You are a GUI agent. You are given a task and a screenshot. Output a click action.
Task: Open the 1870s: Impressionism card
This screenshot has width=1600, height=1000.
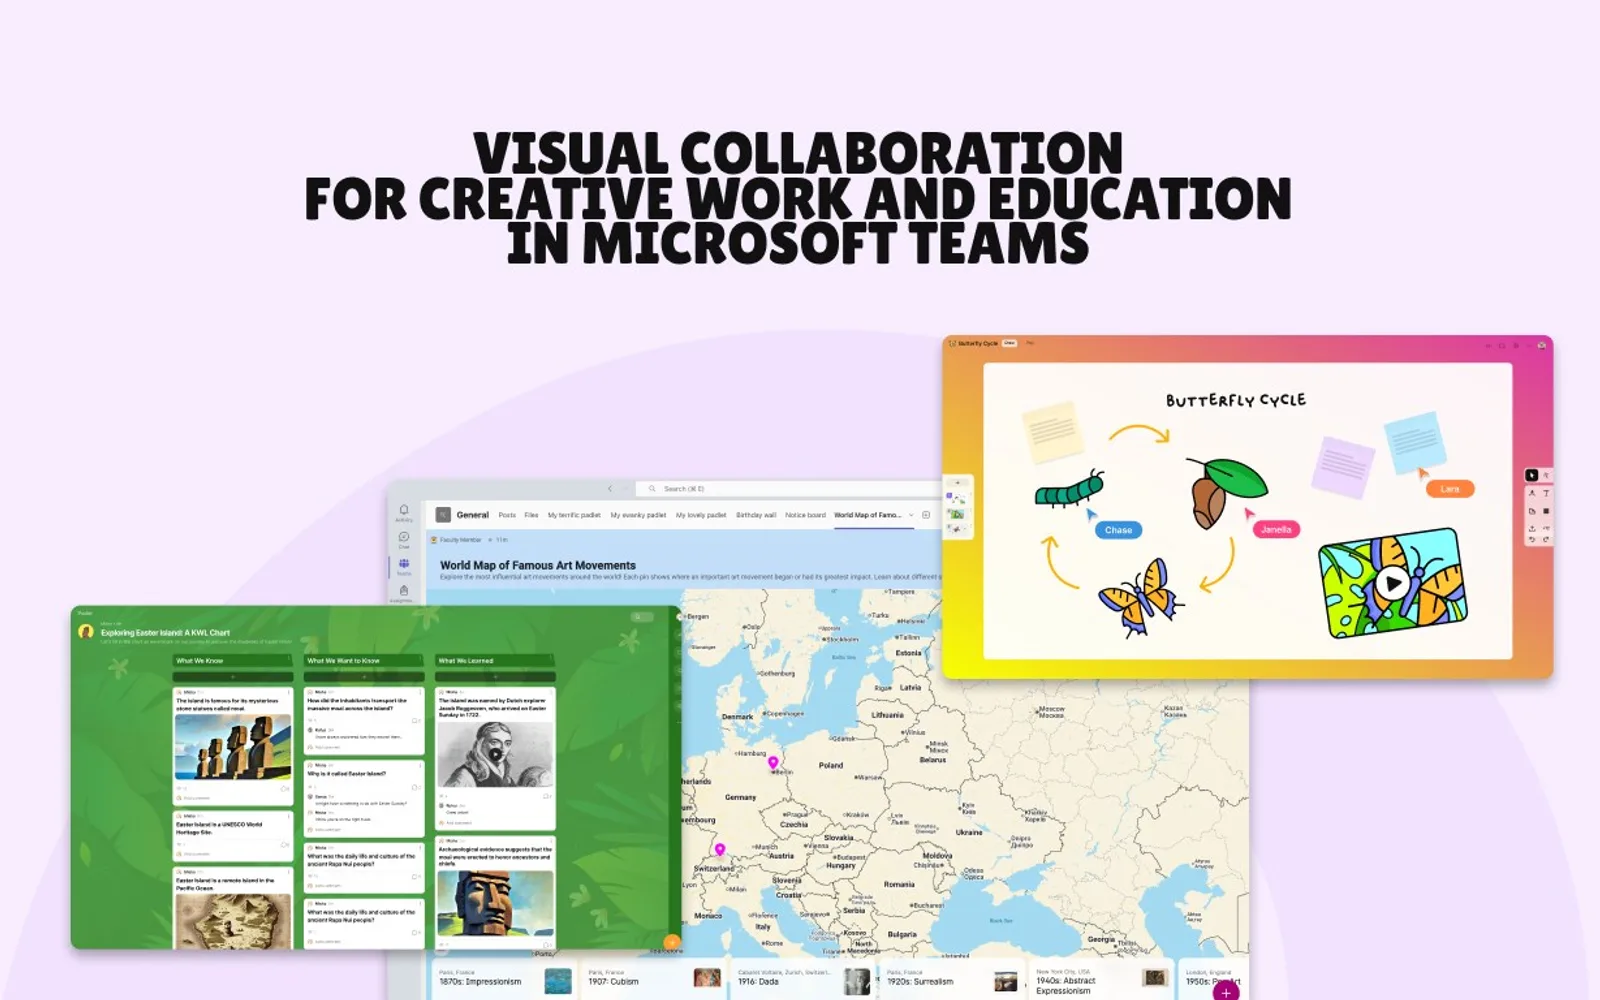505,980
